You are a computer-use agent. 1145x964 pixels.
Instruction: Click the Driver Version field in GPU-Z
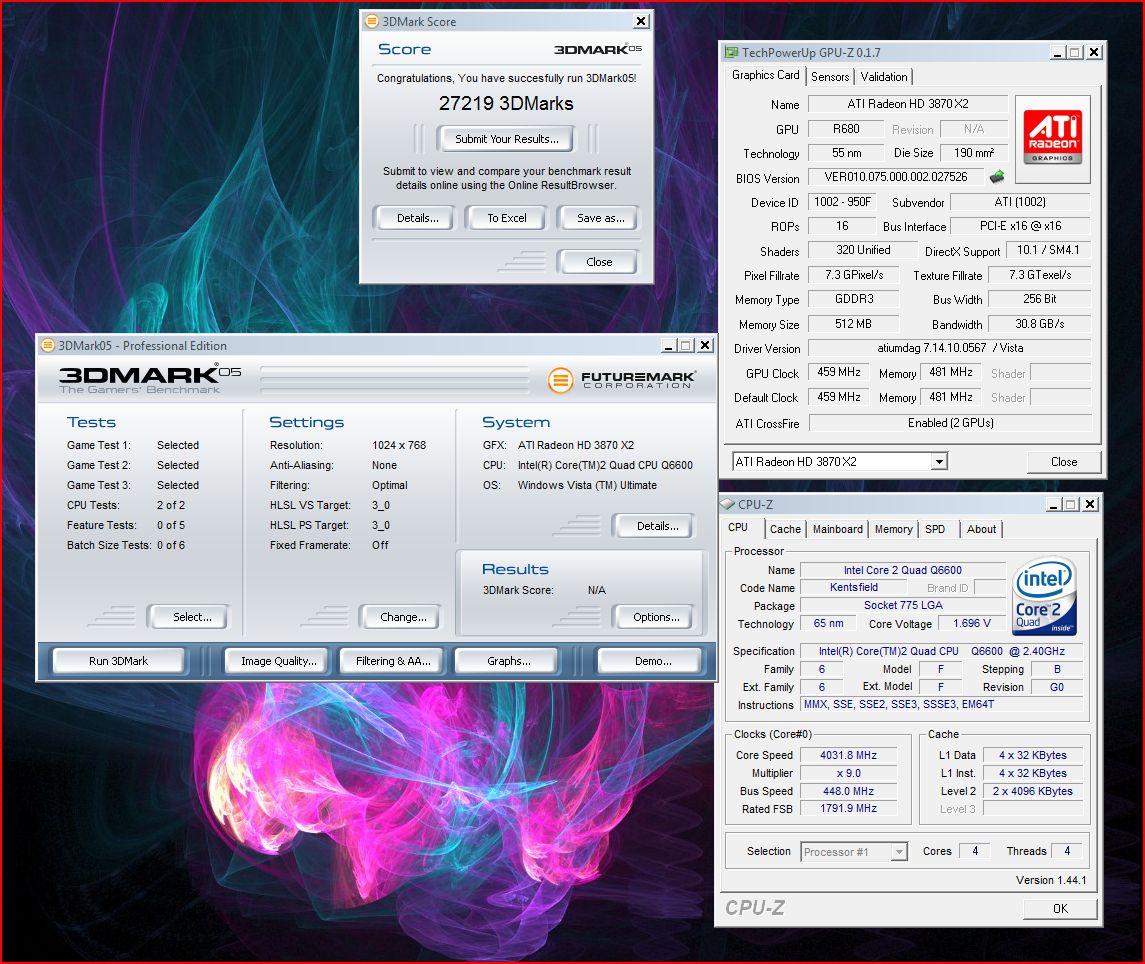click(x=949, y=348)
